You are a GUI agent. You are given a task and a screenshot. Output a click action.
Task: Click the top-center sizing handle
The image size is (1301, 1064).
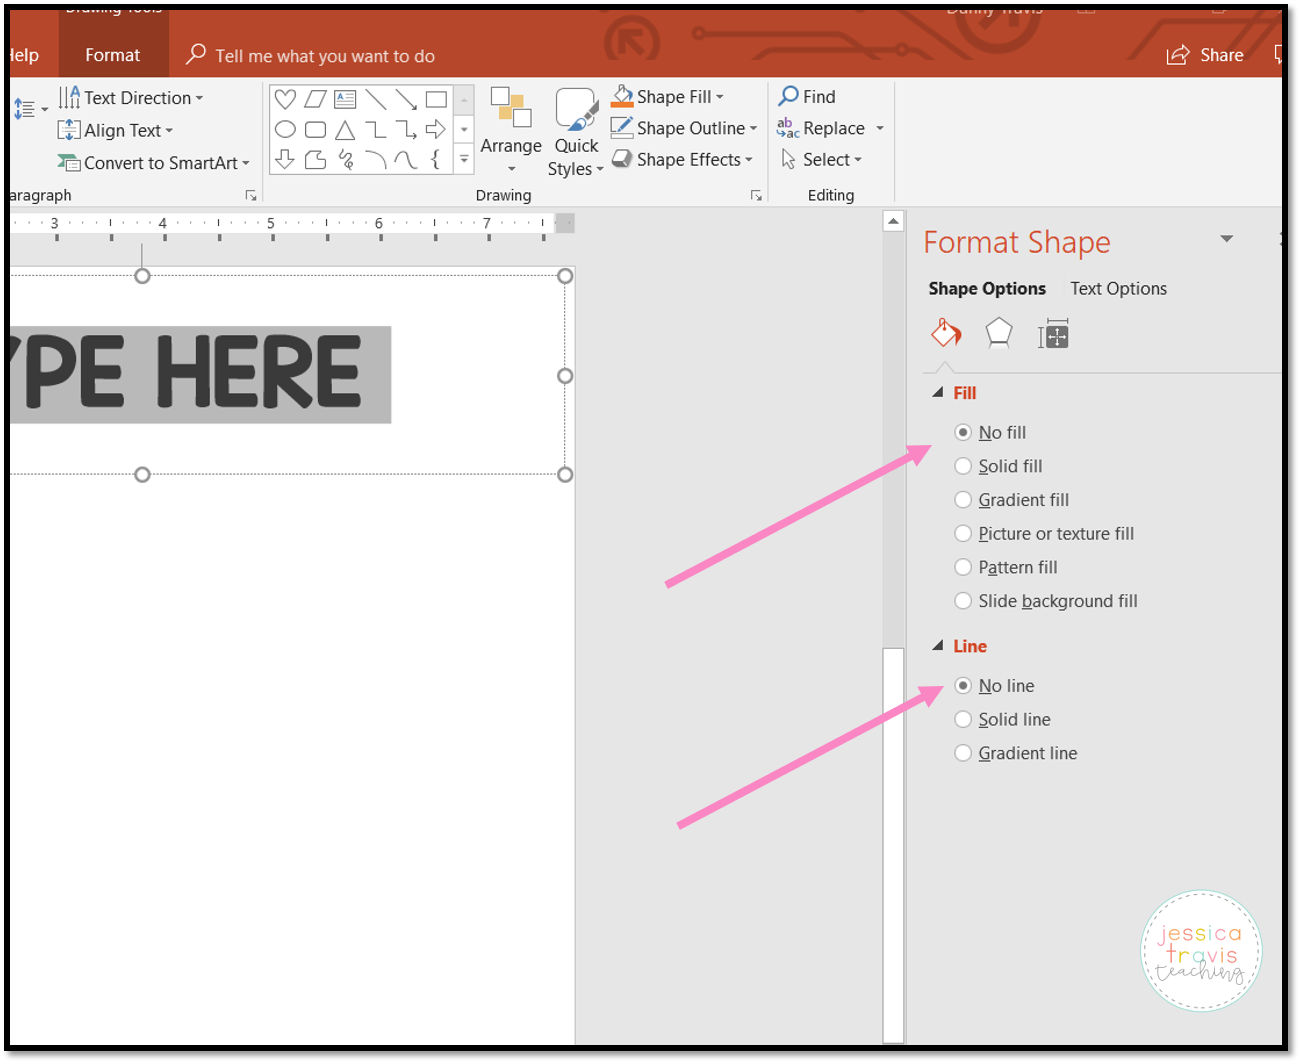pyautogui.click(x=142, y=275)
